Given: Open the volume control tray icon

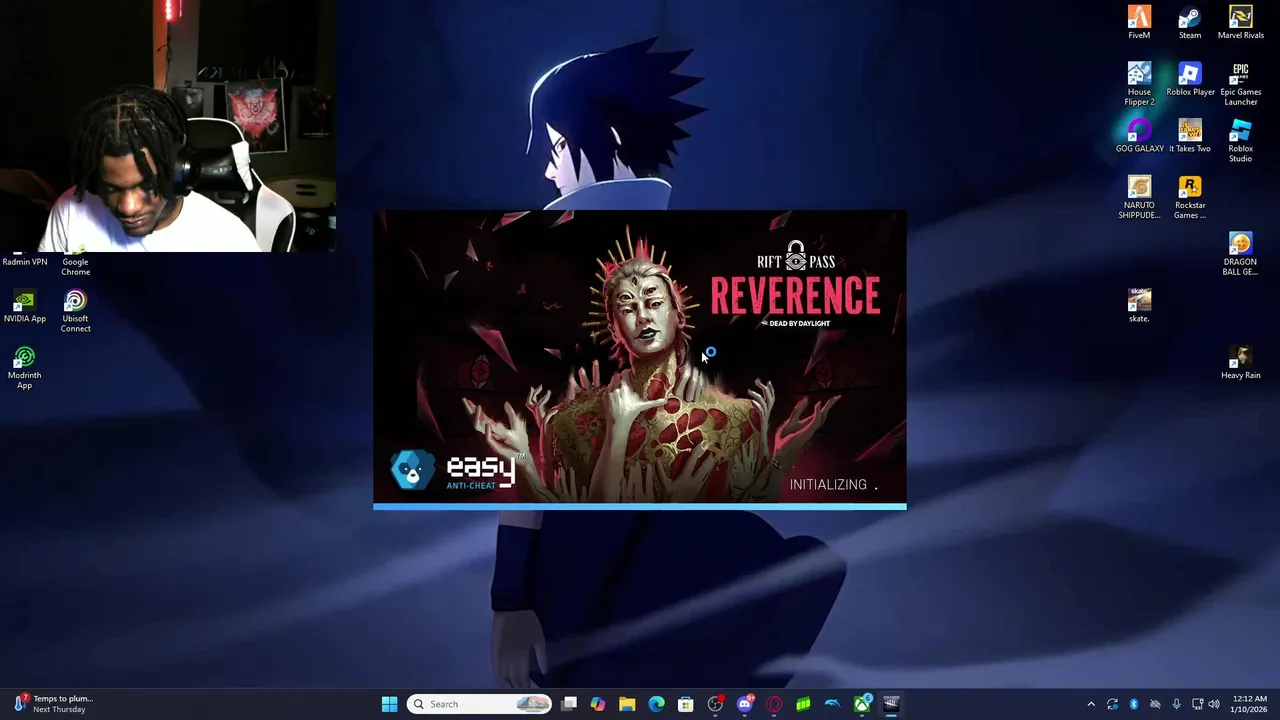Looking at the screenshot, I should tap(1214, 704).
